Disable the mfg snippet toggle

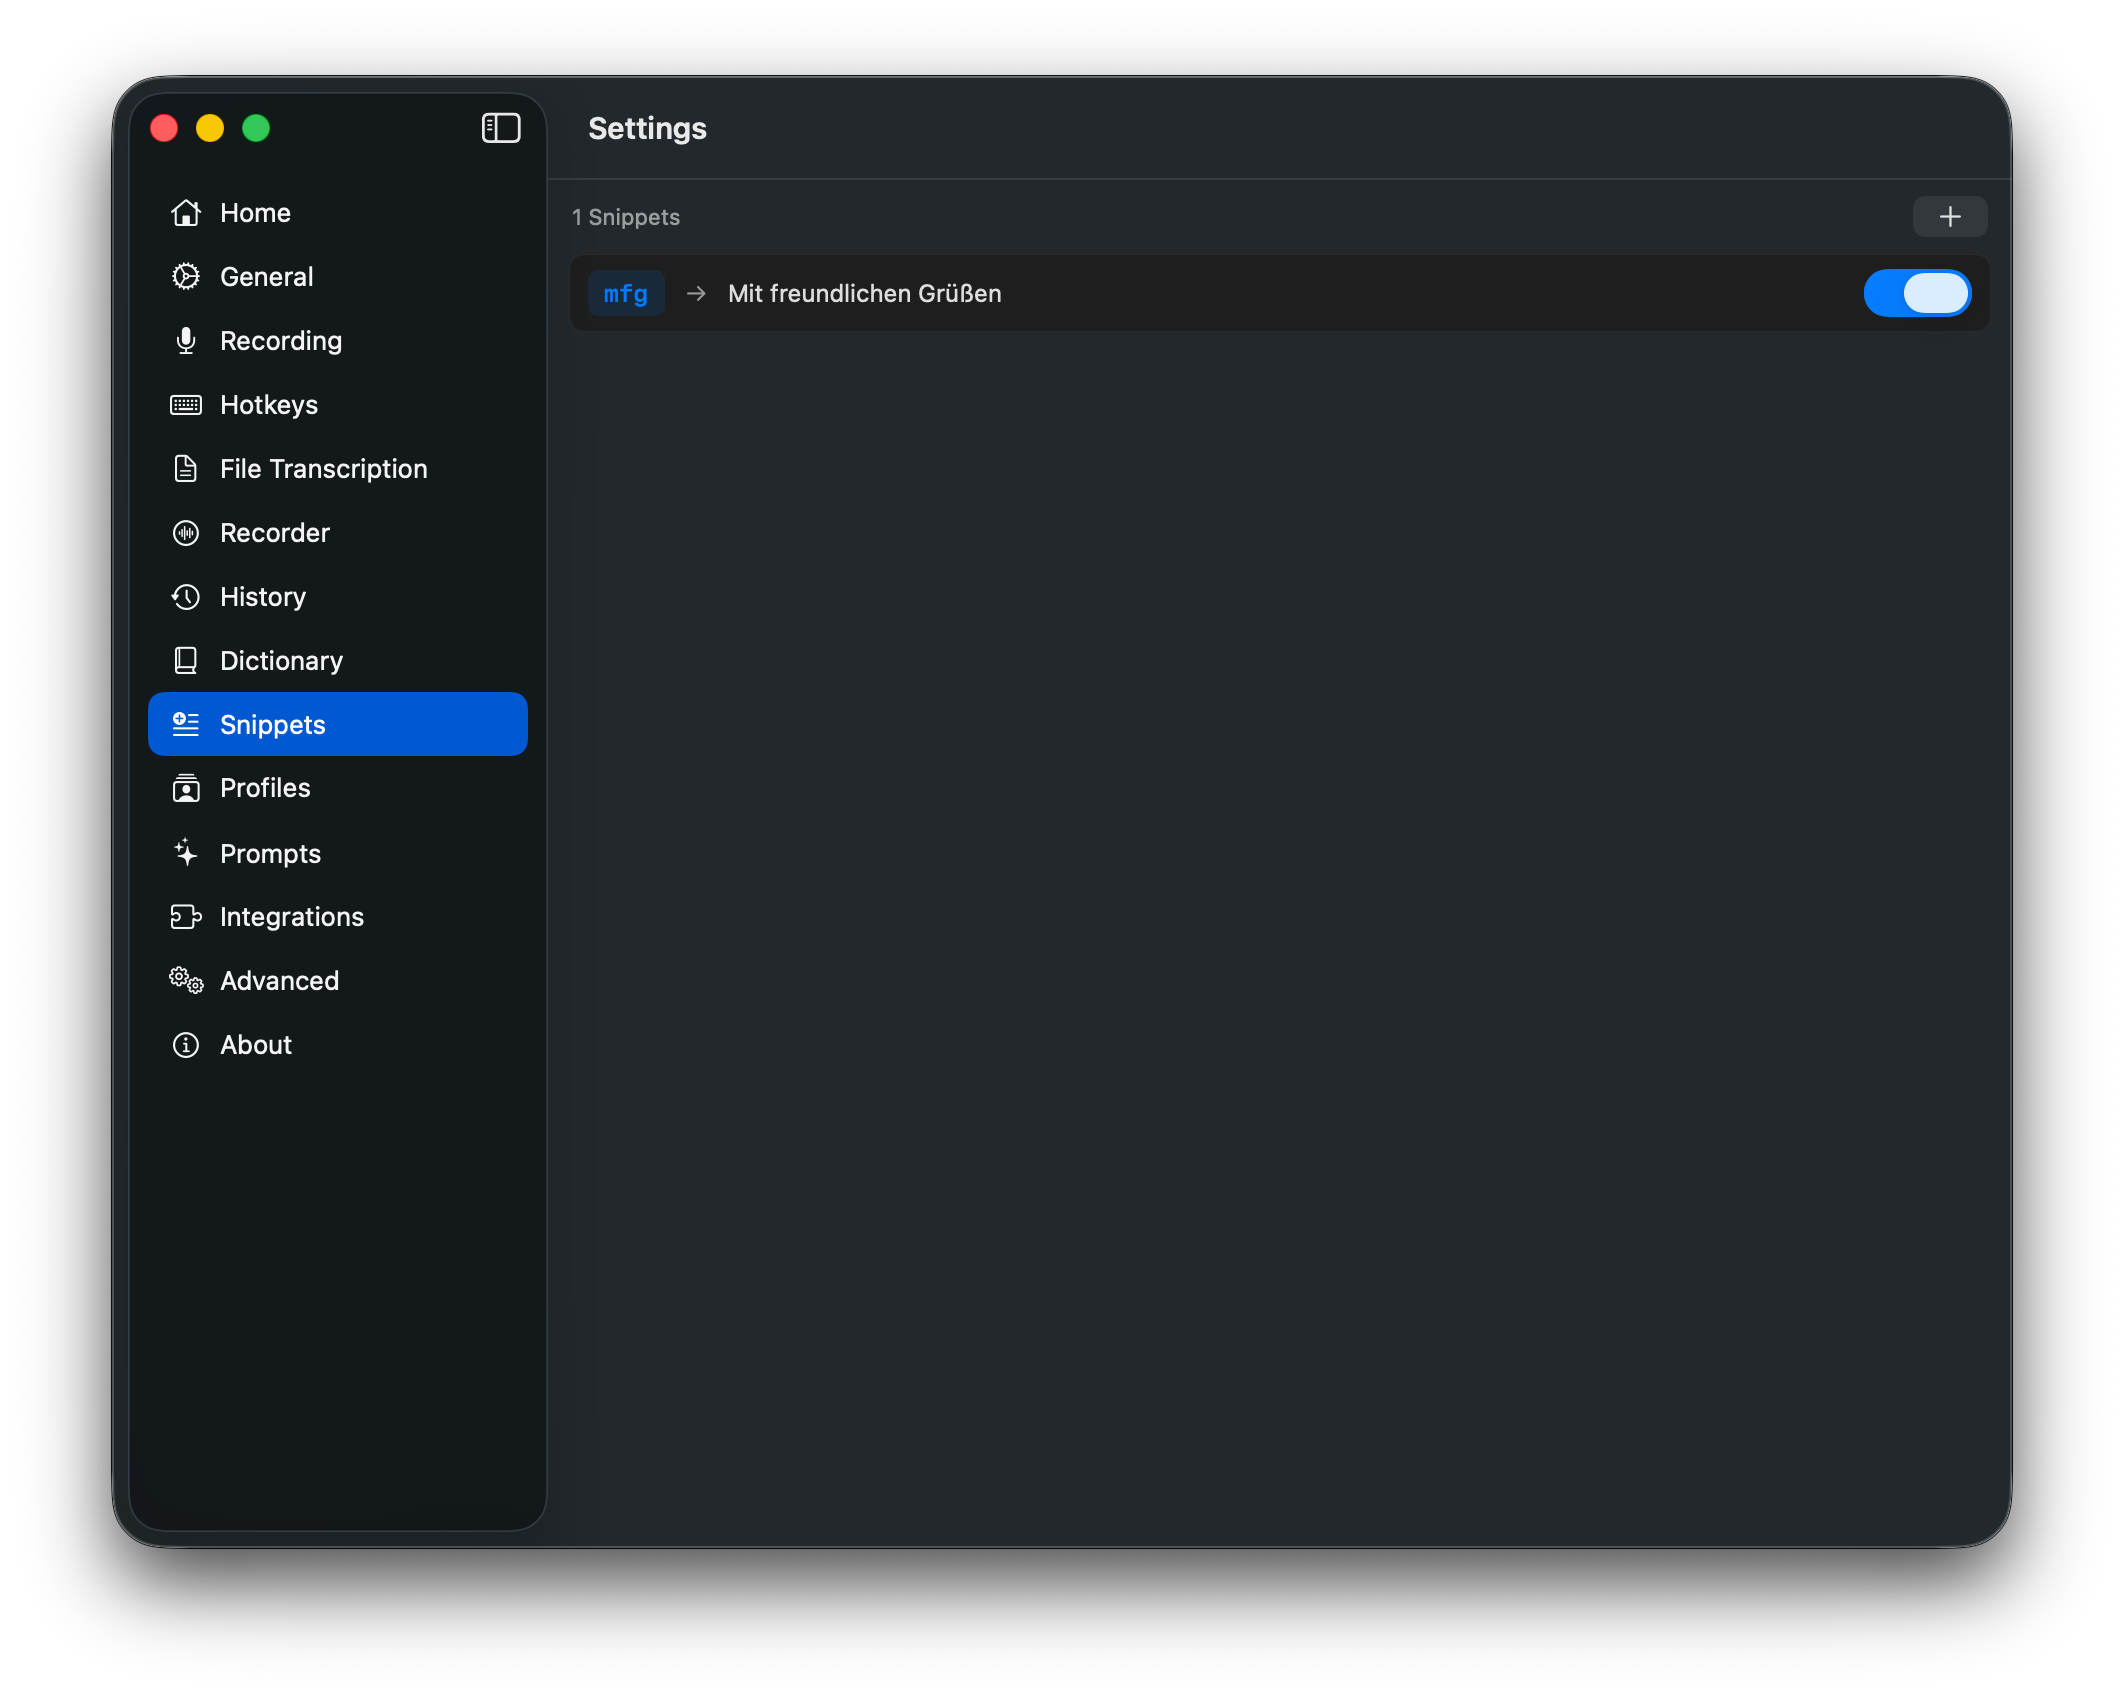pos(1917,292)
